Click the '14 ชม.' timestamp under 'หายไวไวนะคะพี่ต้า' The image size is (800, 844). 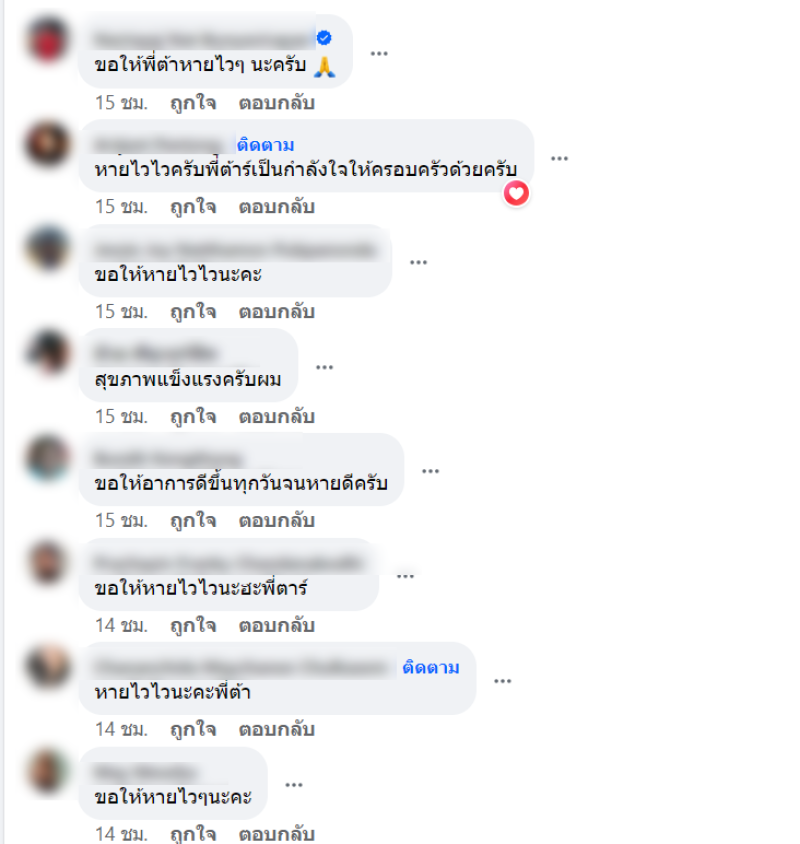coord(121,730)
